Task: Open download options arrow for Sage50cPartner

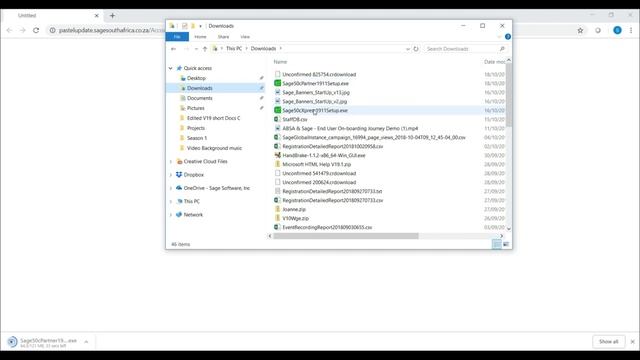Action: pos(86,342)
